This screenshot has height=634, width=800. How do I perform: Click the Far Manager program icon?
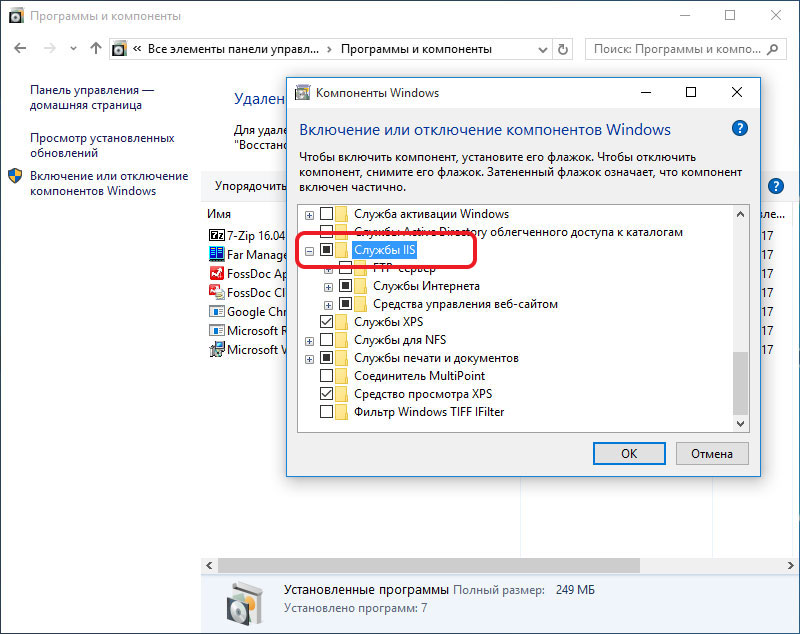coord(217,253)
